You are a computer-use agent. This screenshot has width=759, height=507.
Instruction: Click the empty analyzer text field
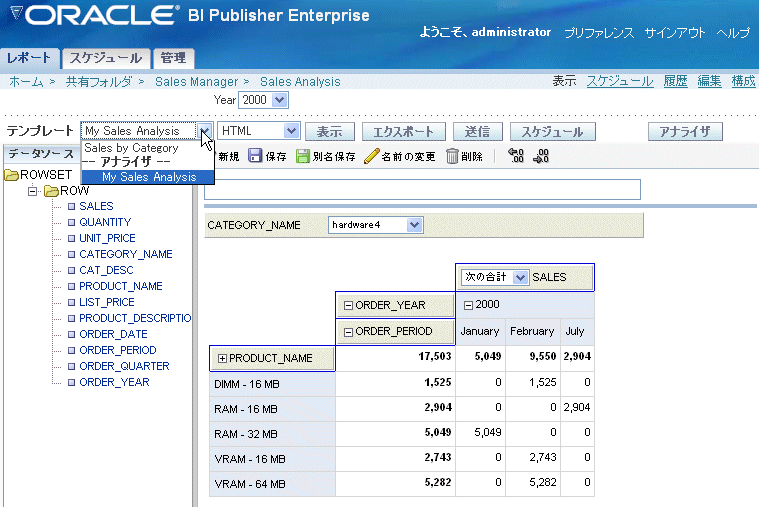pyautogui.click(x=423, y=189)
